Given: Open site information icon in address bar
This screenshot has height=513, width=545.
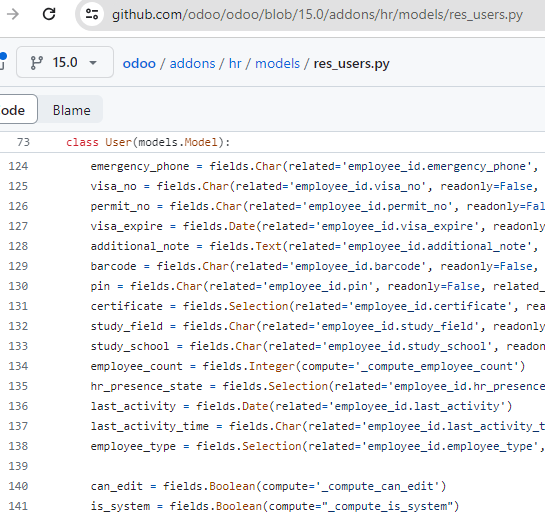Looking at the screenshot, I should 92,14.
